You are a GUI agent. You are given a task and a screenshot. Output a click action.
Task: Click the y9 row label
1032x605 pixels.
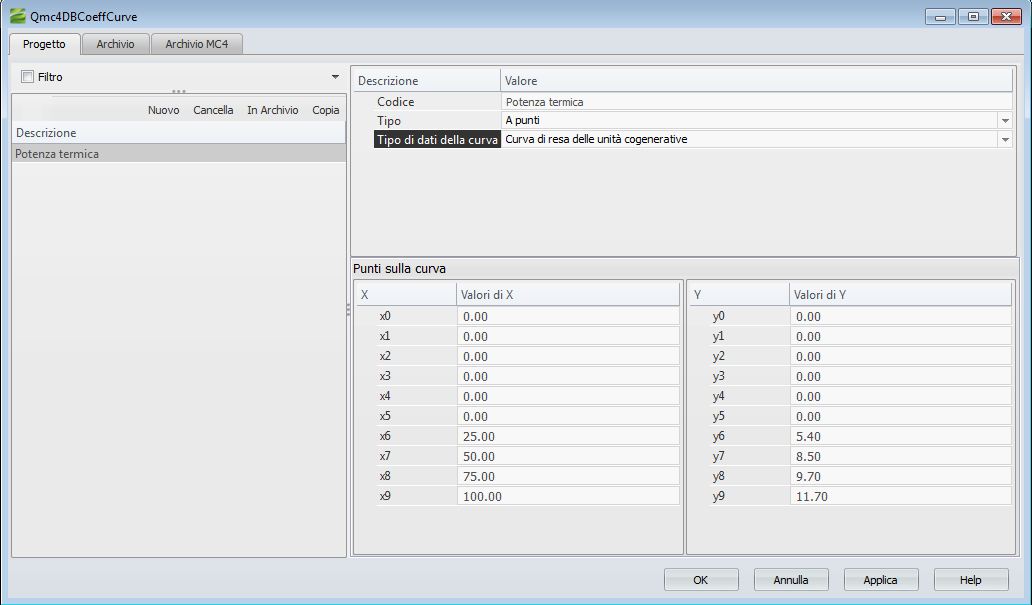pos(719,496)
